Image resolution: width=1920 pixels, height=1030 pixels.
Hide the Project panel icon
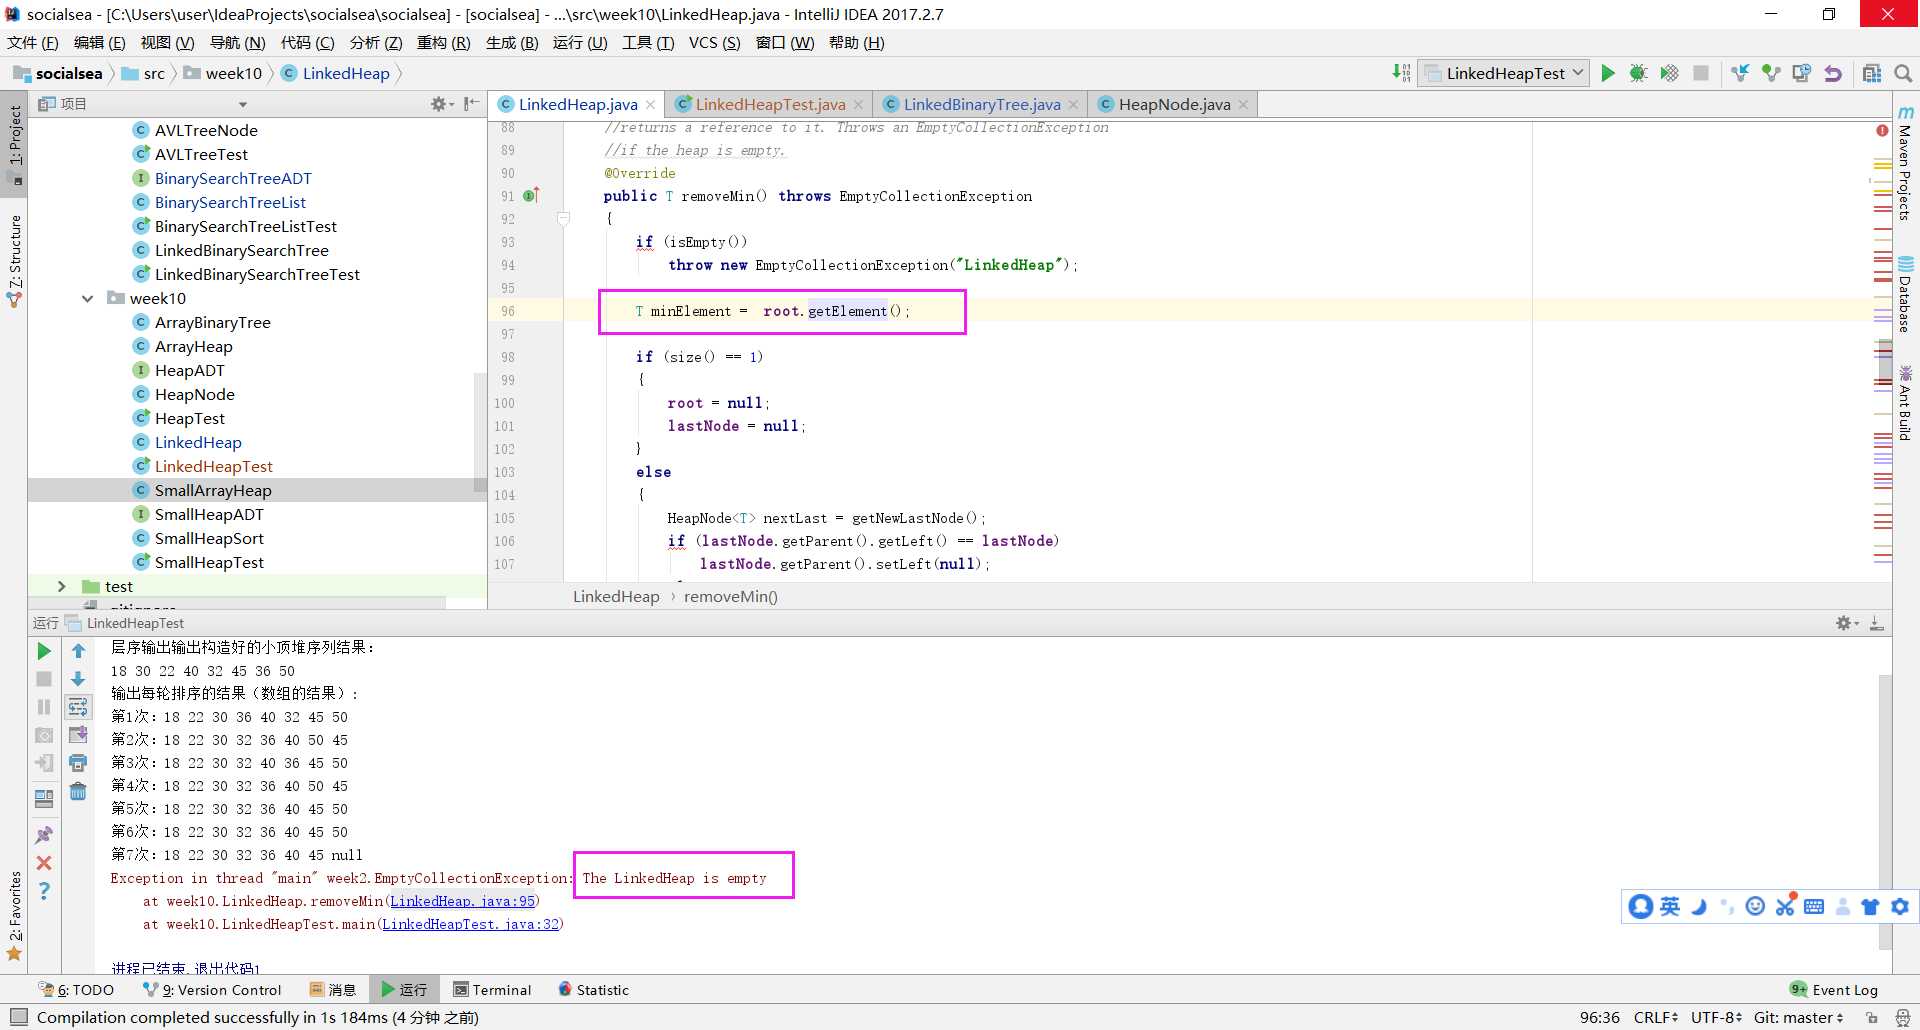pyautogui.click(x=471, y=104)
